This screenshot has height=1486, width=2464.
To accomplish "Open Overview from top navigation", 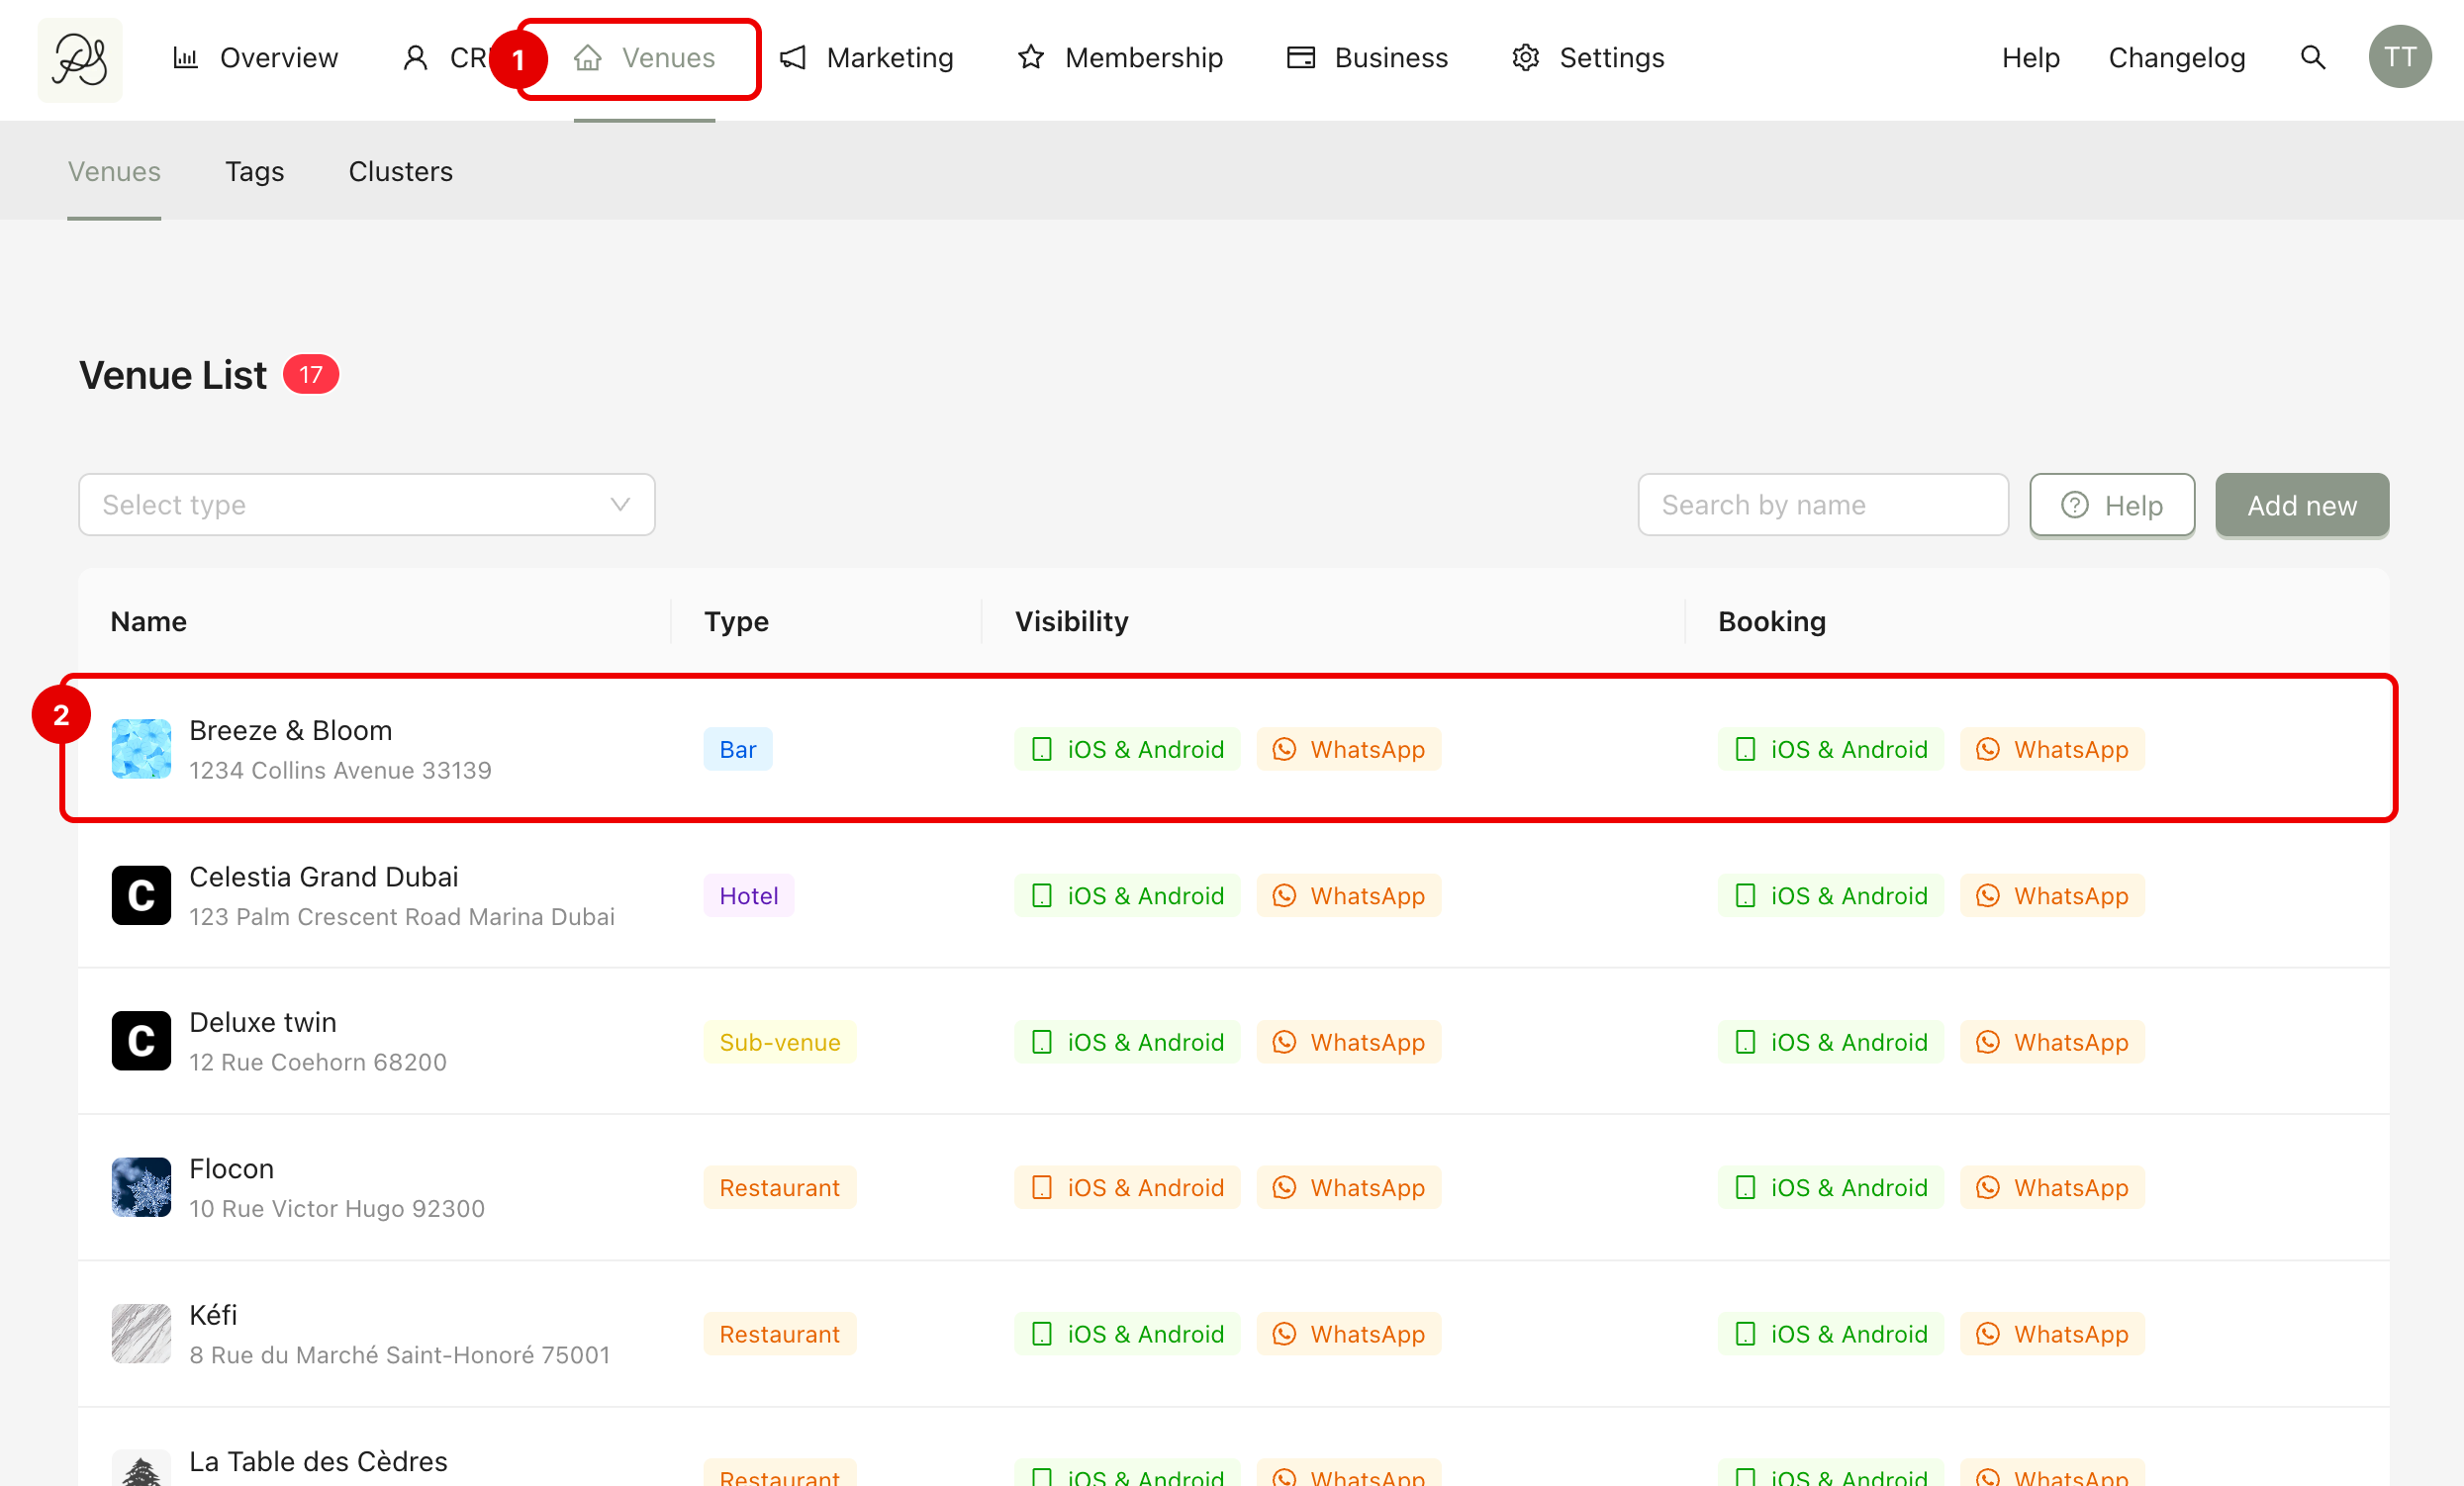I will 256,58.
